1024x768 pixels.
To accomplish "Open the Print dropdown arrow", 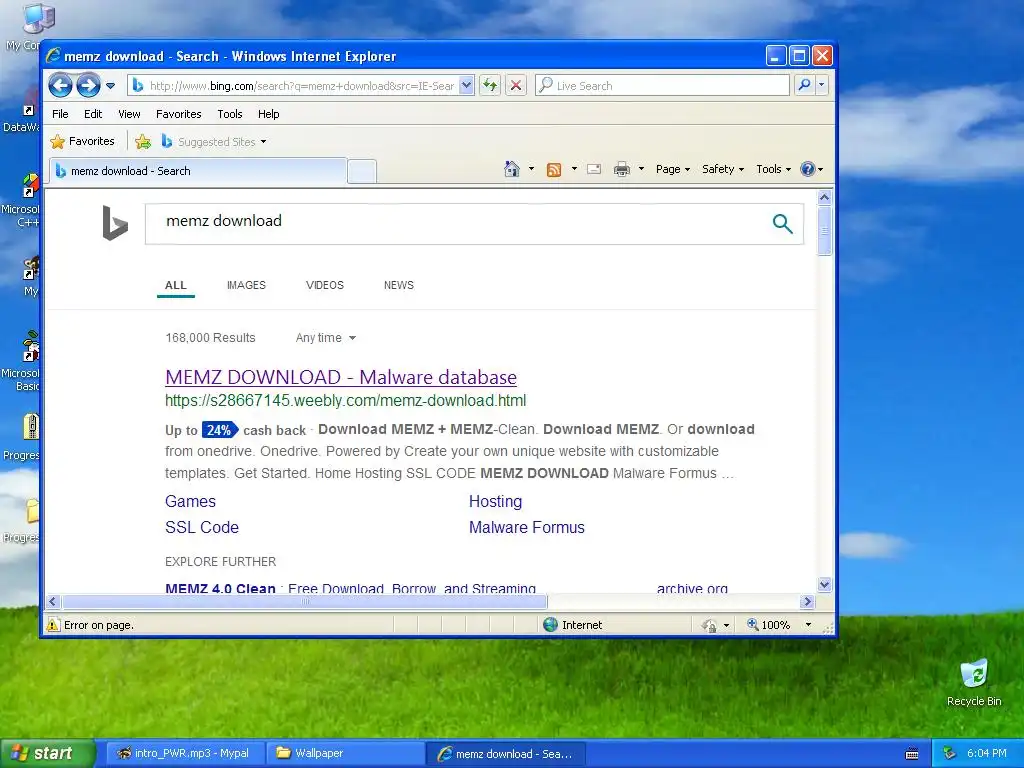I will tap(641, 169).
